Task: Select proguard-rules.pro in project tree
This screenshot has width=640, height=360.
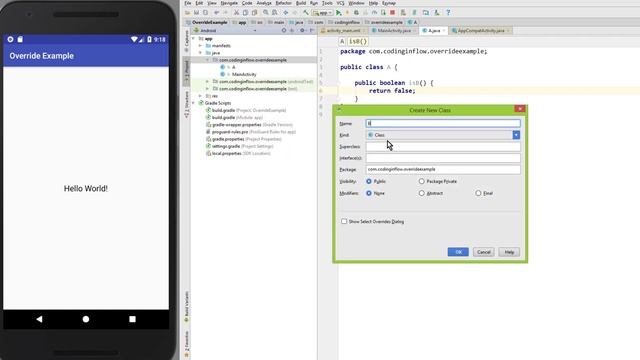Action: [230, 132]
